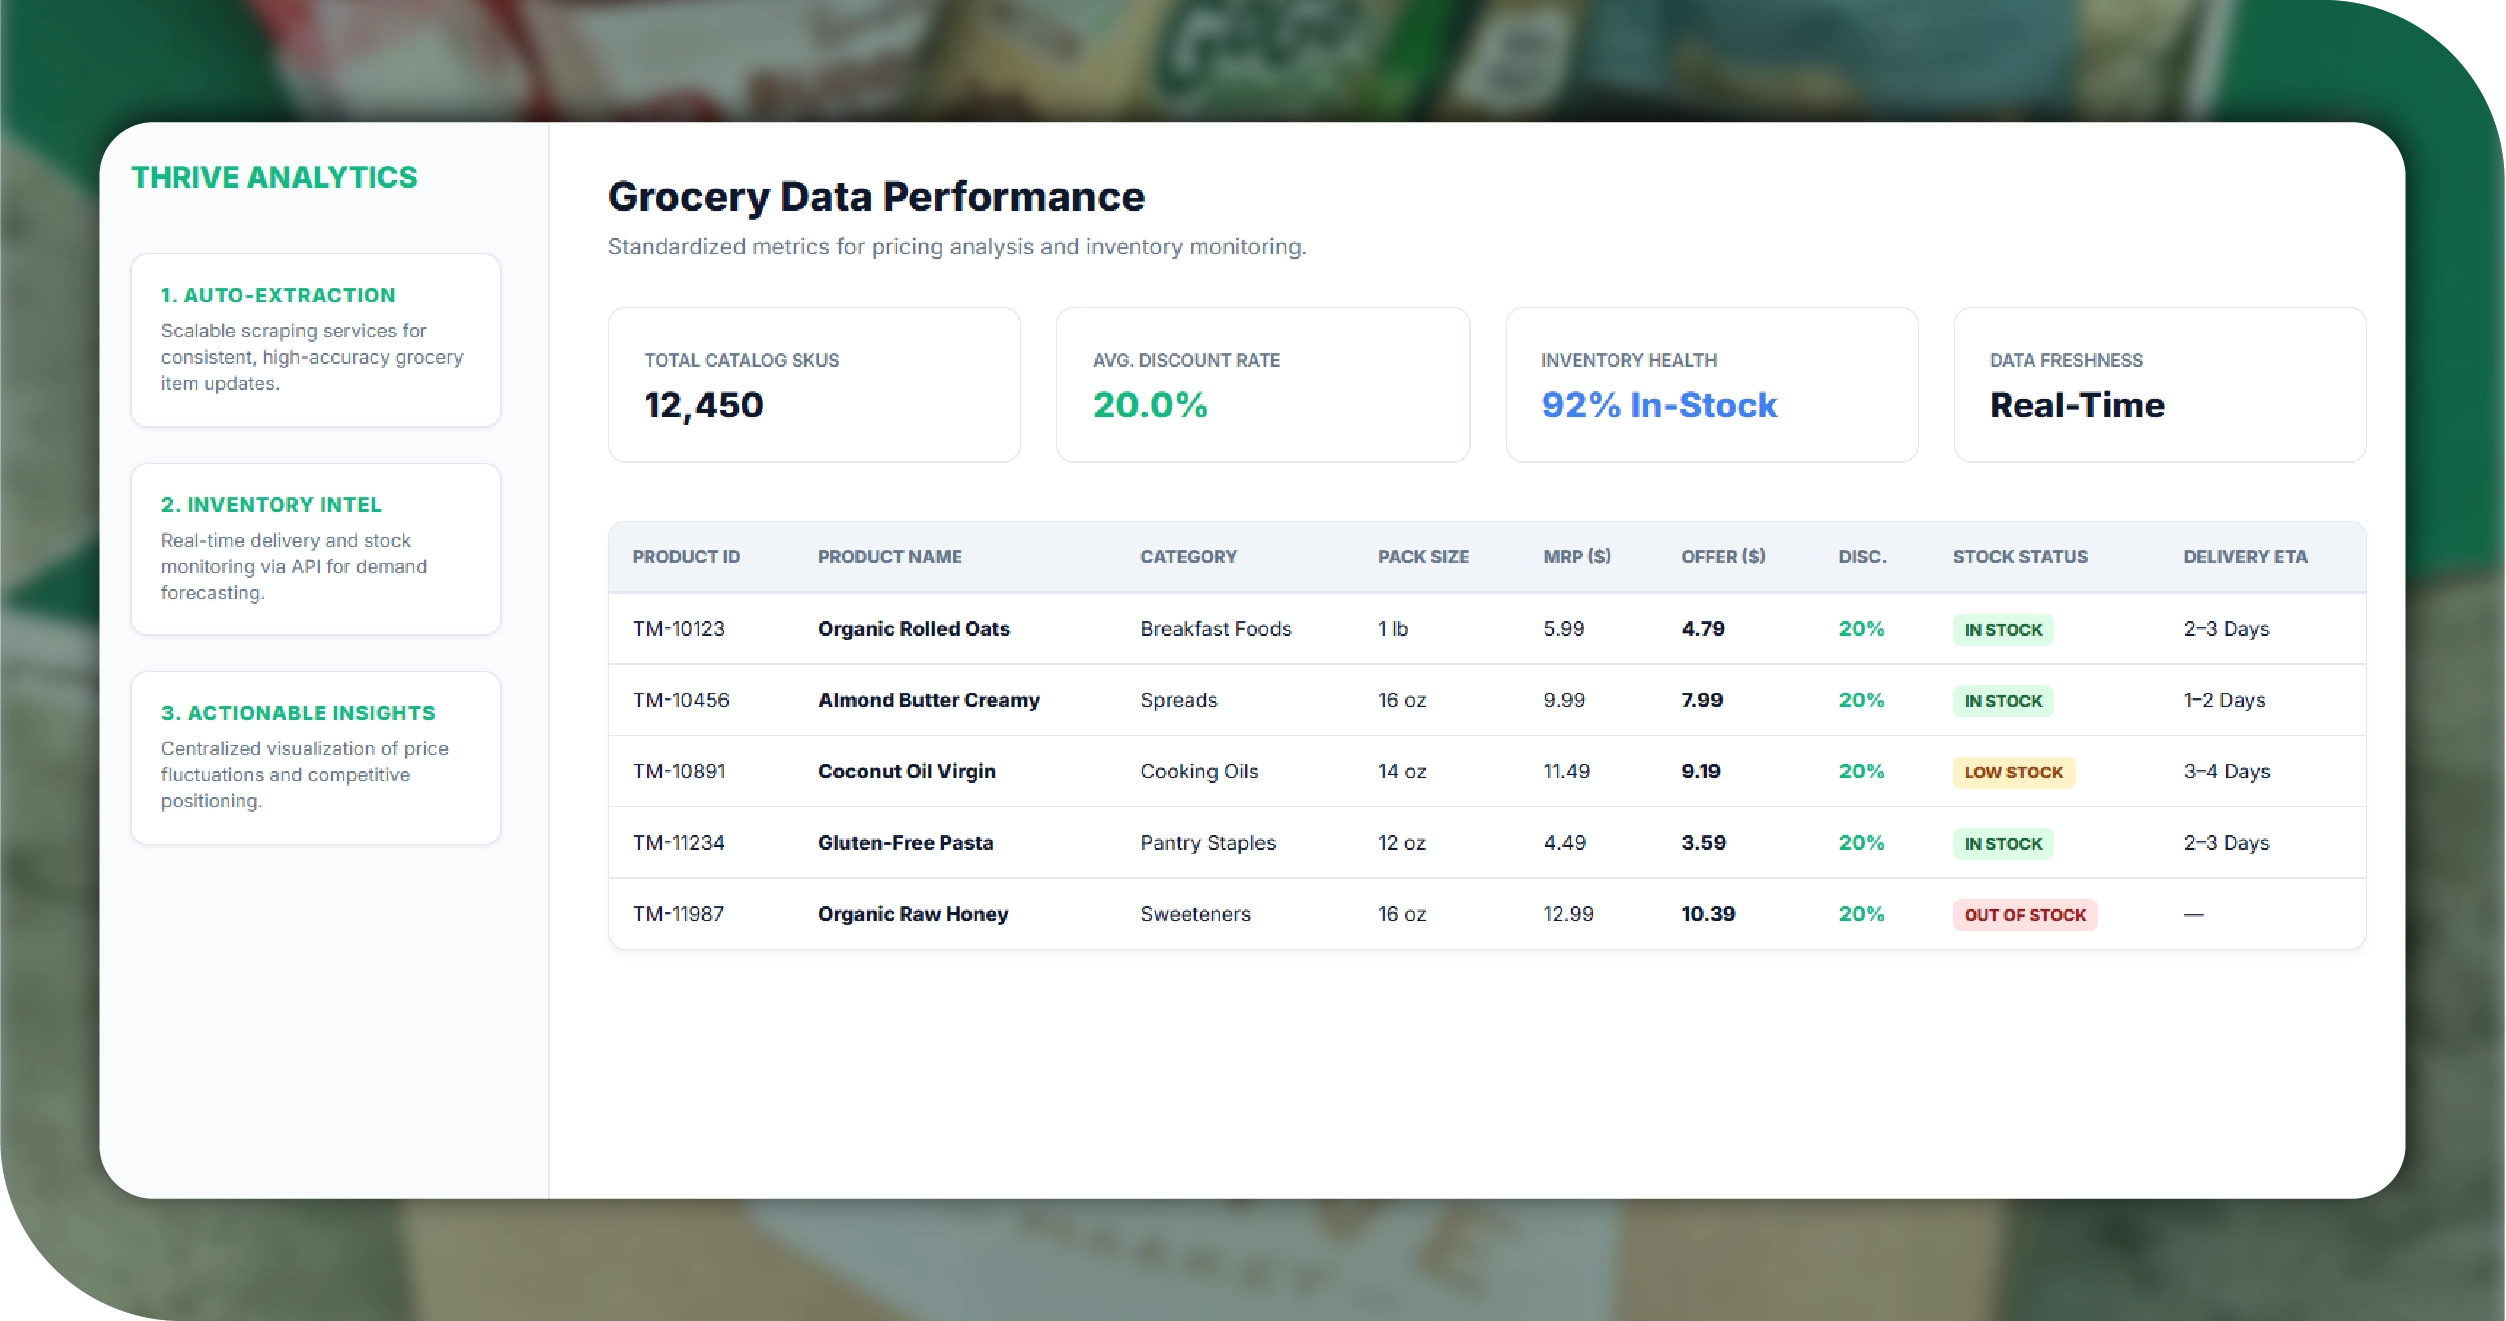This screenshot has width=2506, height=1321.
Task: Click IN STOCK badge for Gluten-Free Pasta
Action: coord(2003,844)
